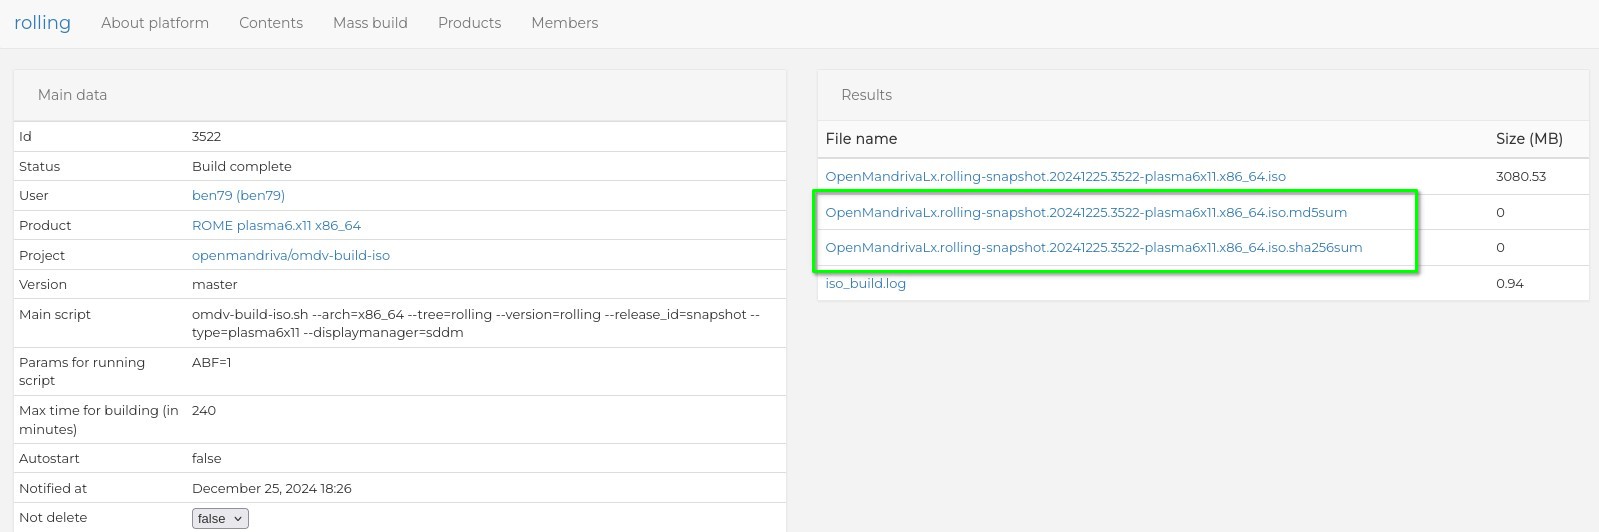Select the Autostart value false
The height and width of the screenshot is (532, 1599).
coord(207,458)
